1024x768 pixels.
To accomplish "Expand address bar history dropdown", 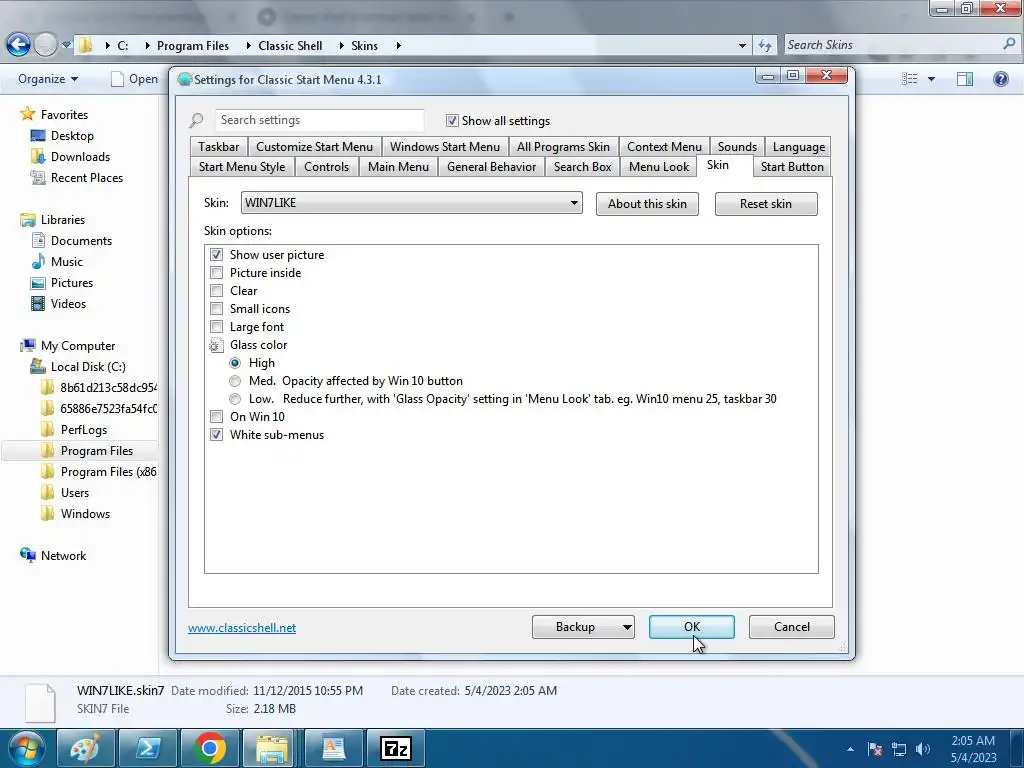I will point(742,45).
